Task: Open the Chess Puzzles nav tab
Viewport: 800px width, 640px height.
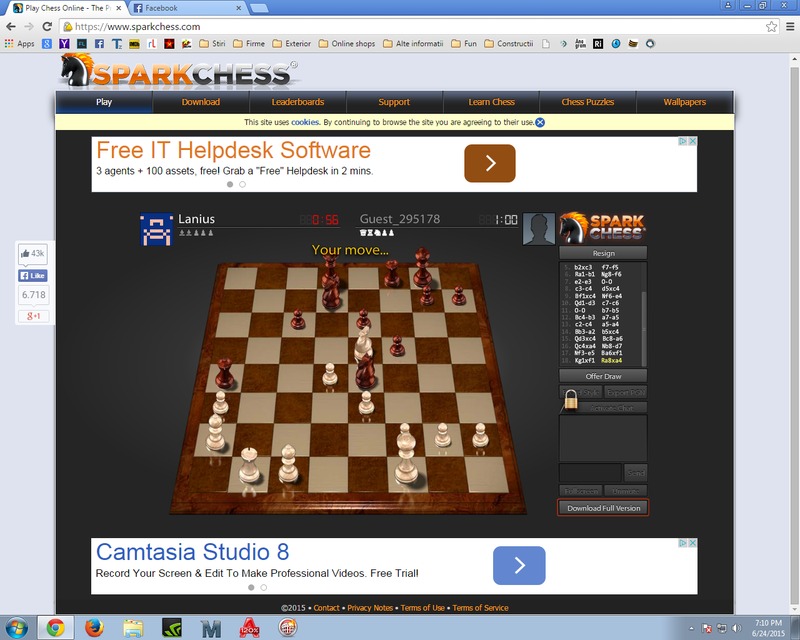Action: click(588, 102)
